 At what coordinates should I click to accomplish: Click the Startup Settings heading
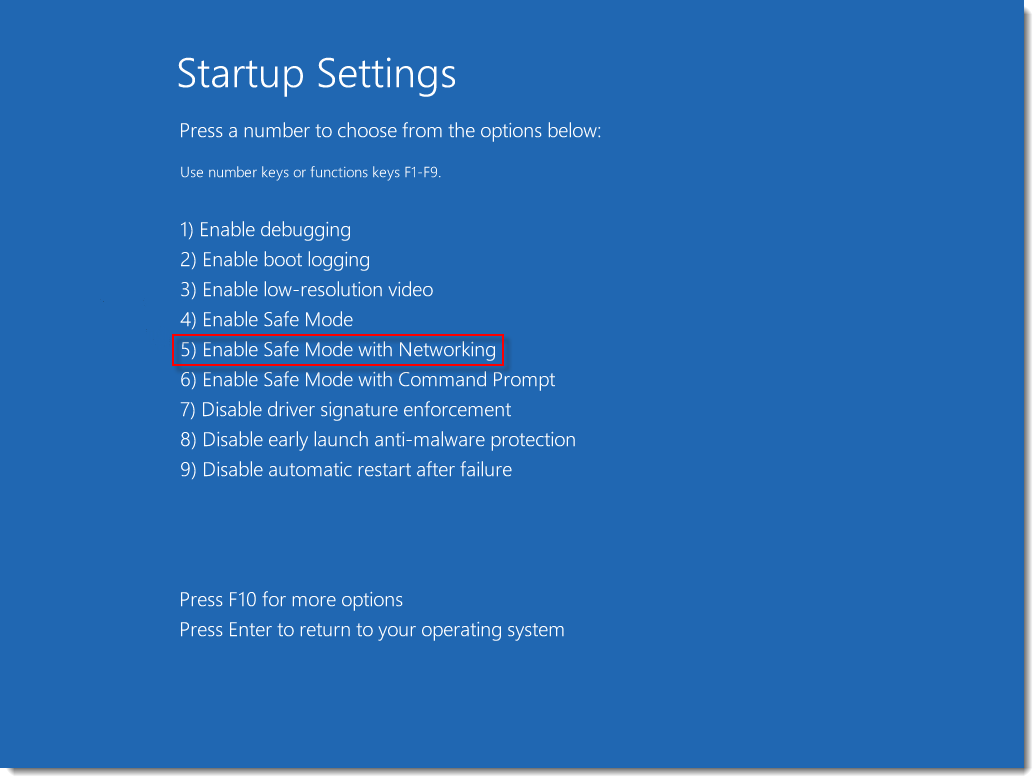pos(316,75)
